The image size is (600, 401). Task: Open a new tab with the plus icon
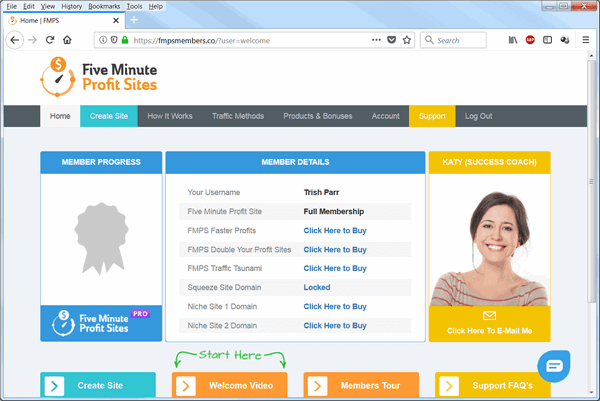[x=134, y=20]
